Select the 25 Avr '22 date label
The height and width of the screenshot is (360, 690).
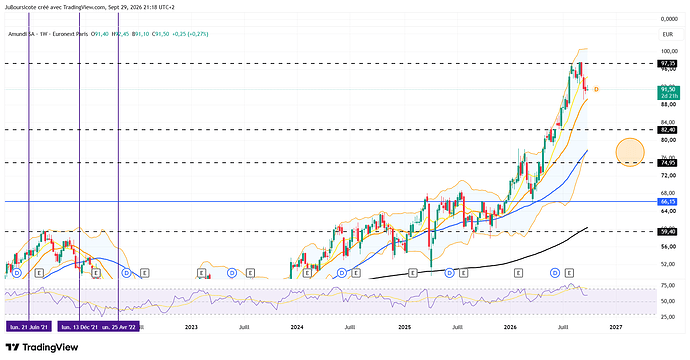120,327
